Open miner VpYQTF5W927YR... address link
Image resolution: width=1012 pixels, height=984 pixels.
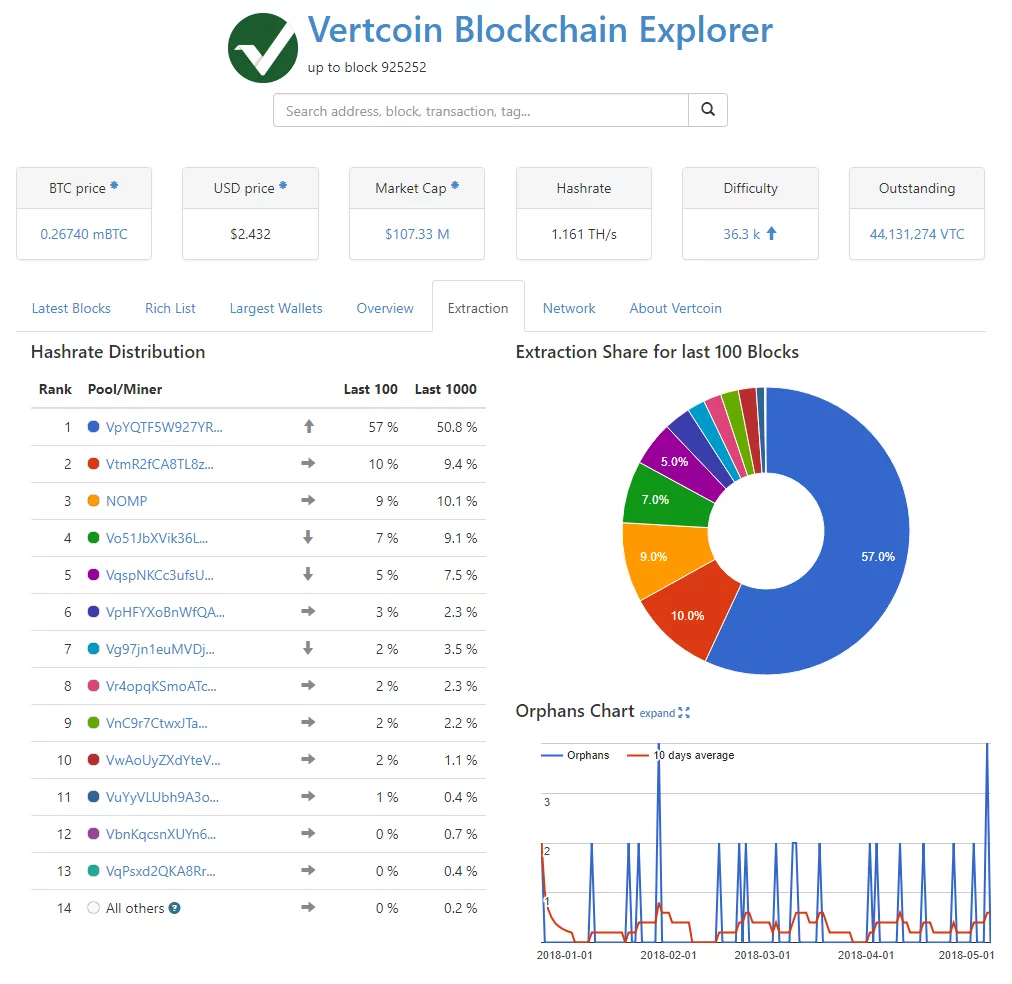[x=164, y=427]
